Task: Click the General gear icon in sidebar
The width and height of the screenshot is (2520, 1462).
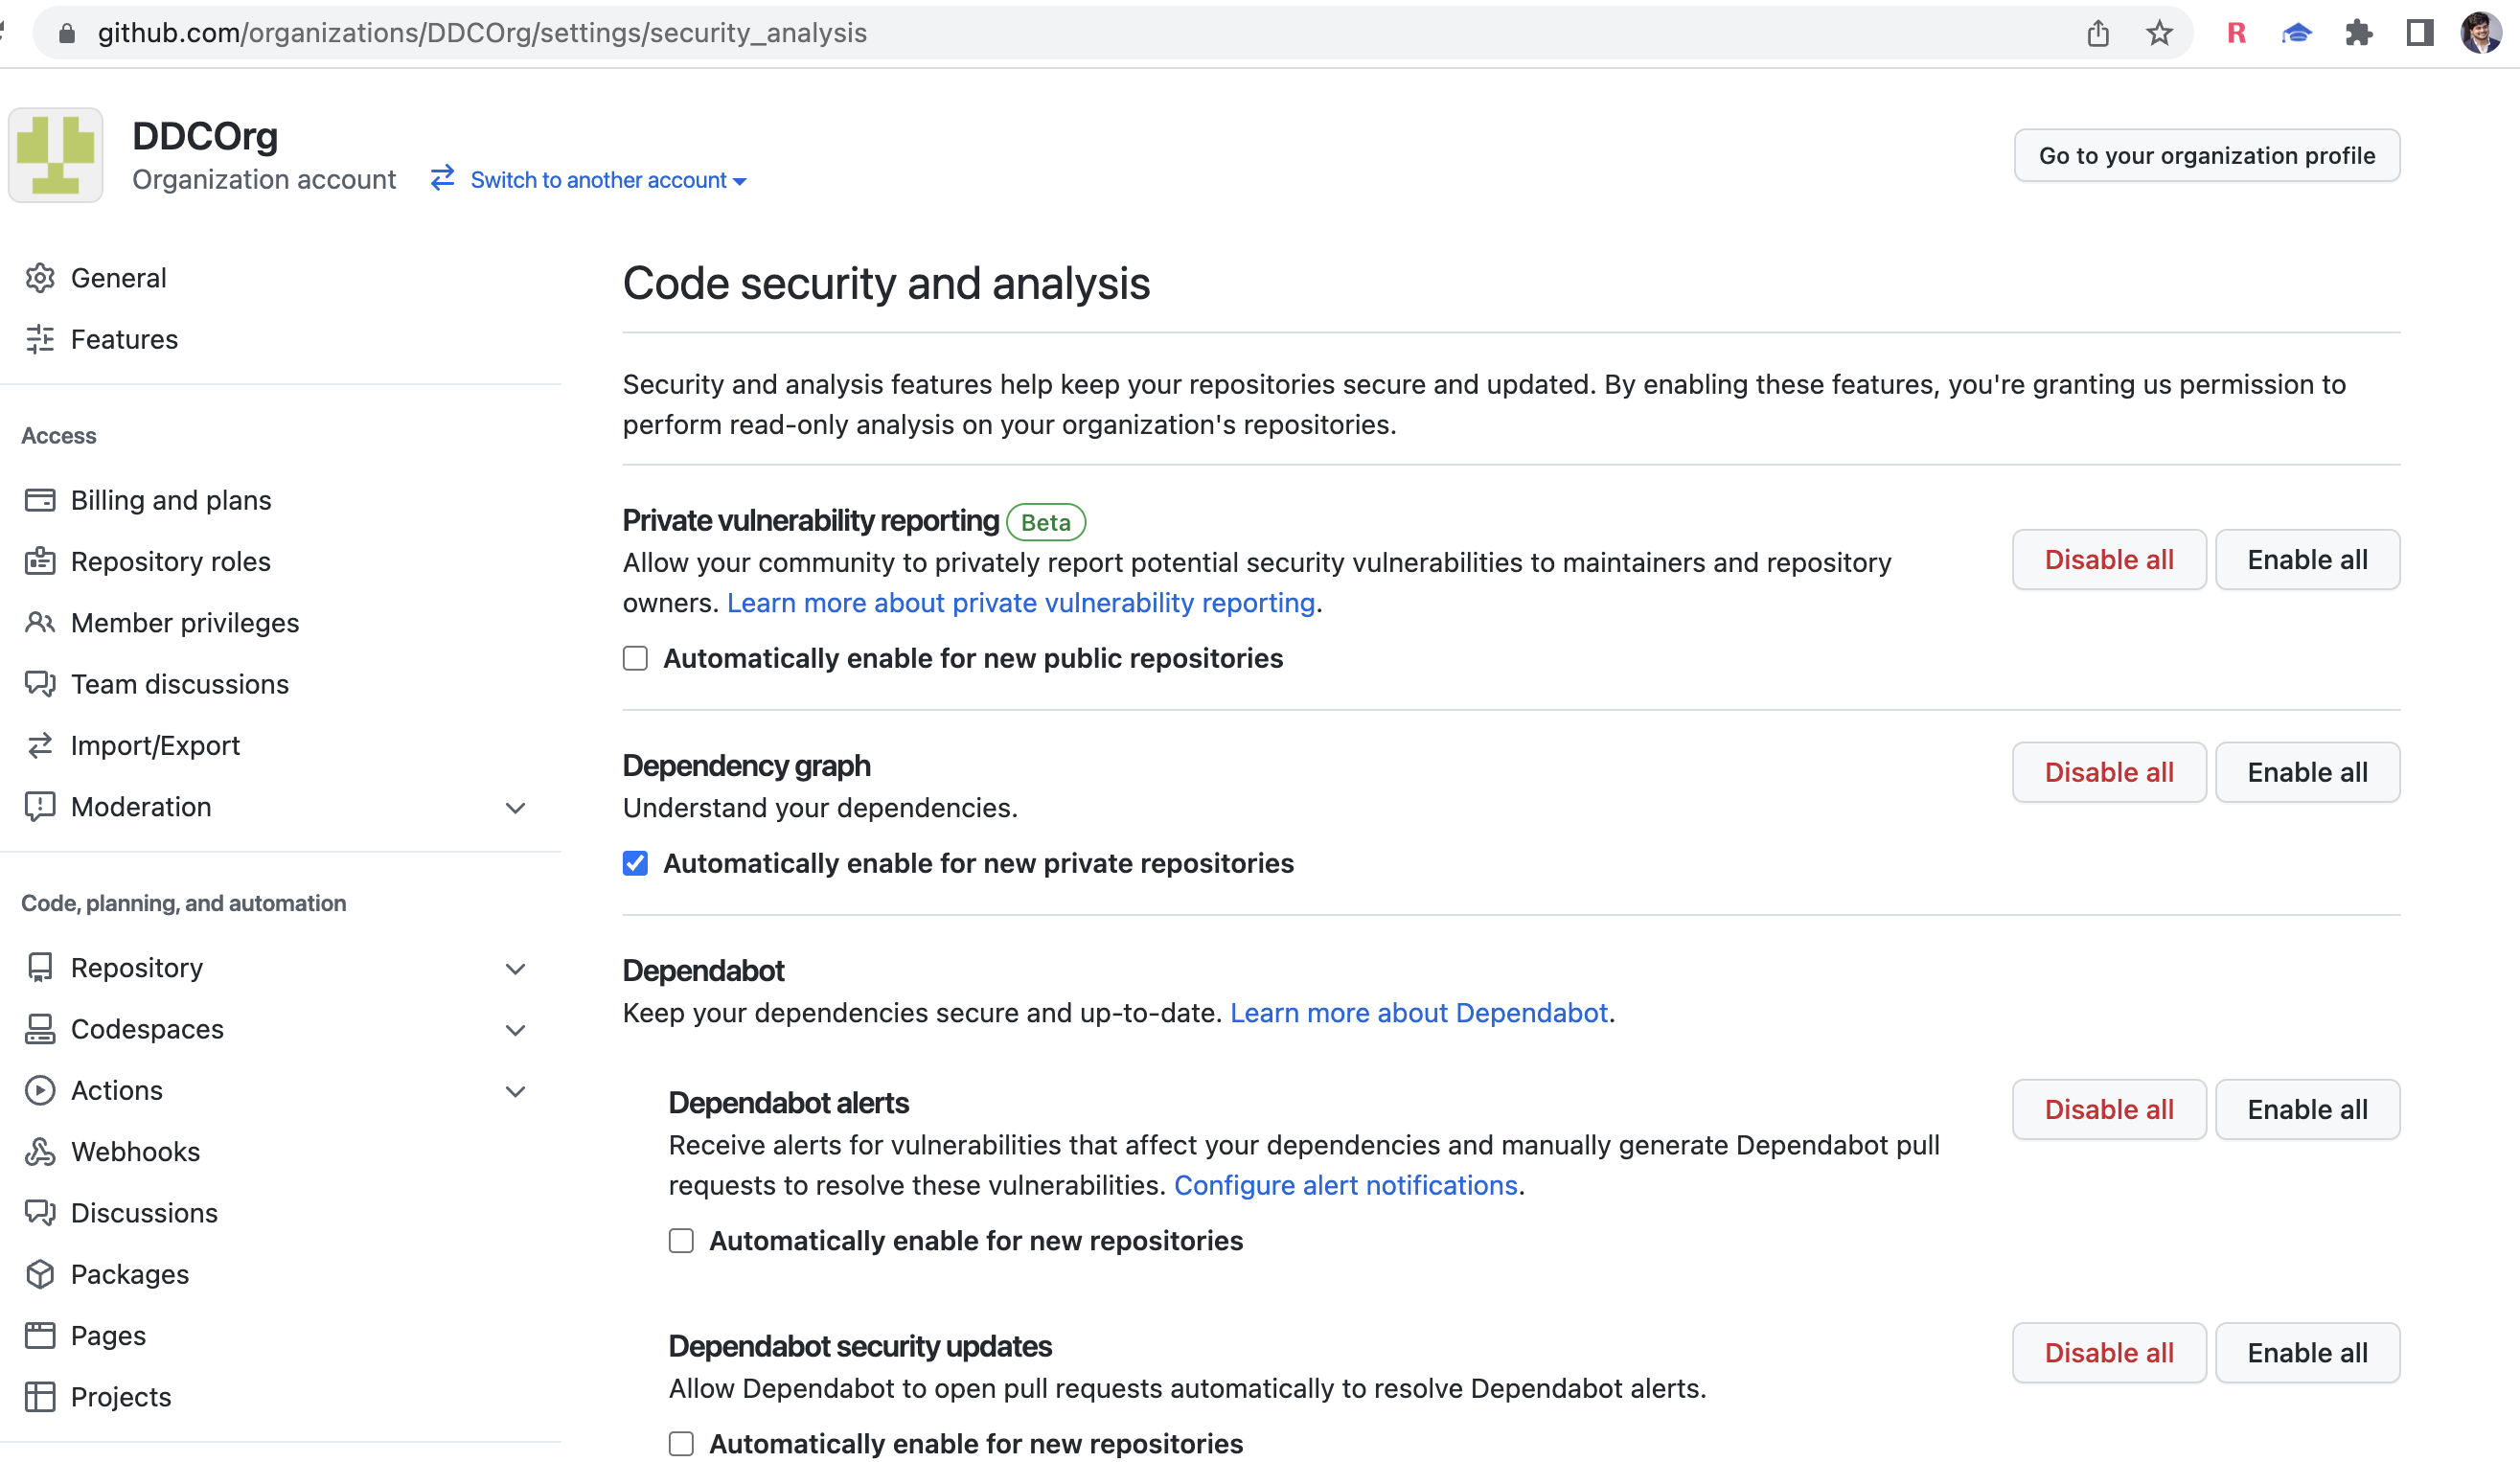Action: (x=40, y=278)
